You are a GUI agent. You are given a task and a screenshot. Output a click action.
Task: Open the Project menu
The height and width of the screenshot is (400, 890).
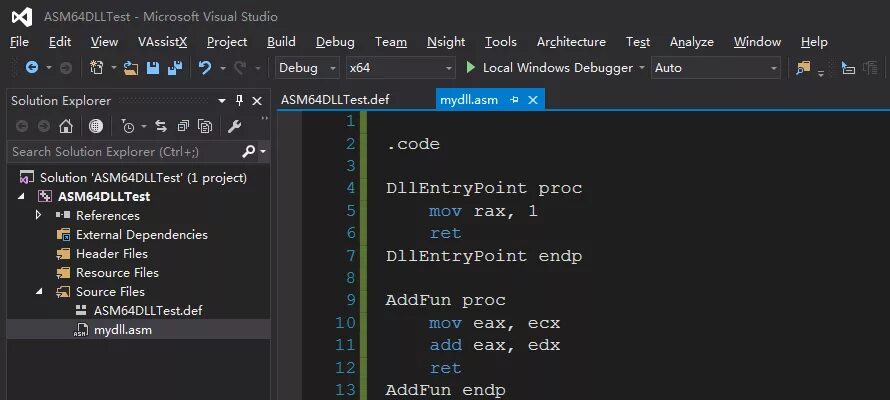(227, 42)
